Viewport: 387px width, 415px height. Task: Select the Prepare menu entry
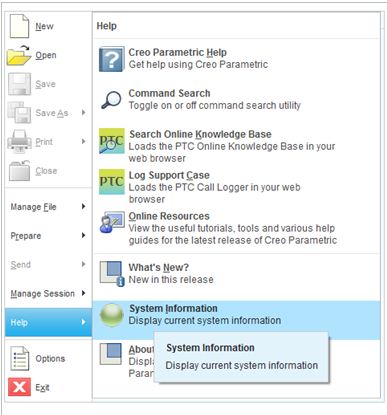[x=48, y=236]
